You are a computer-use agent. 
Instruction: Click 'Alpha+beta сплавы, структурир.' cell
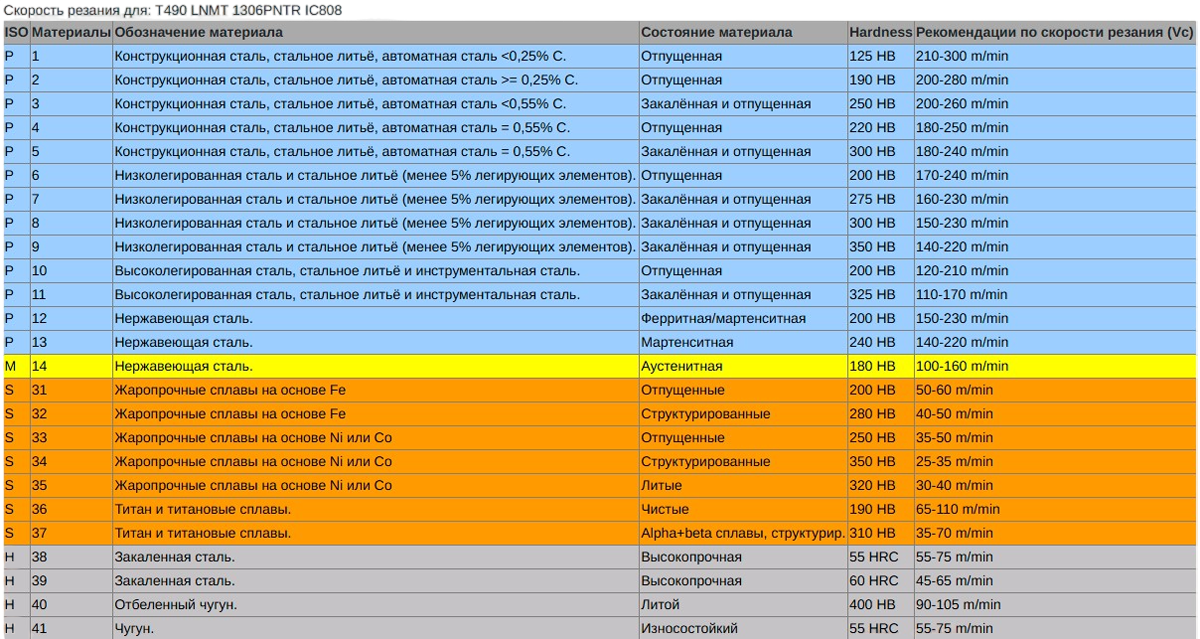point(742,534)
